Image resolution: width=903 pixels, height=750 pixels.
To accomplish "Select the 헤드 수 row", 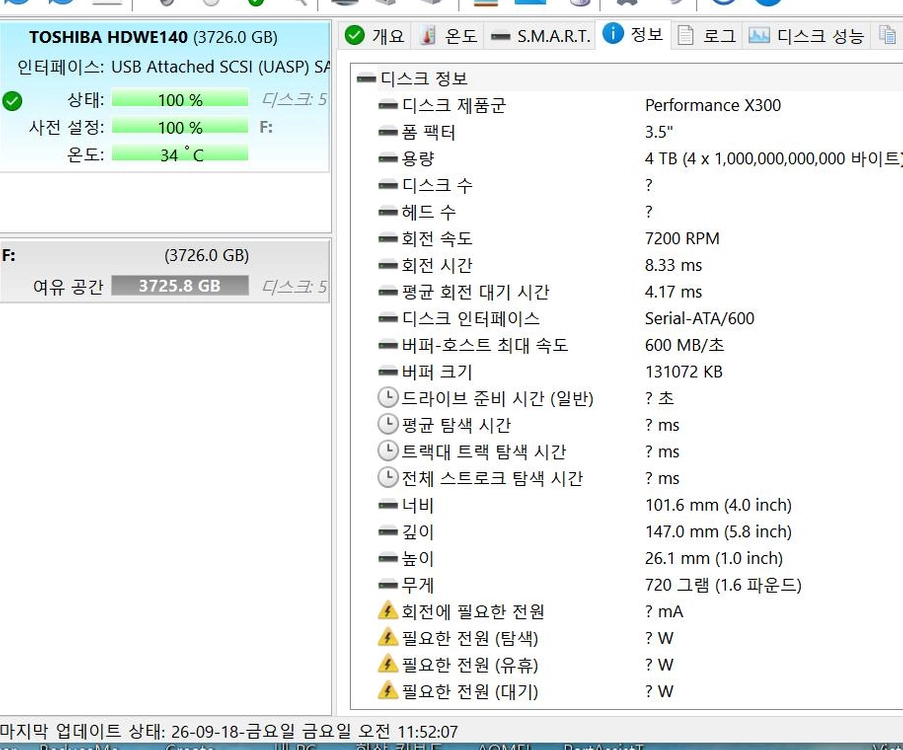I will pyautogui.click(x=428, y=212).
